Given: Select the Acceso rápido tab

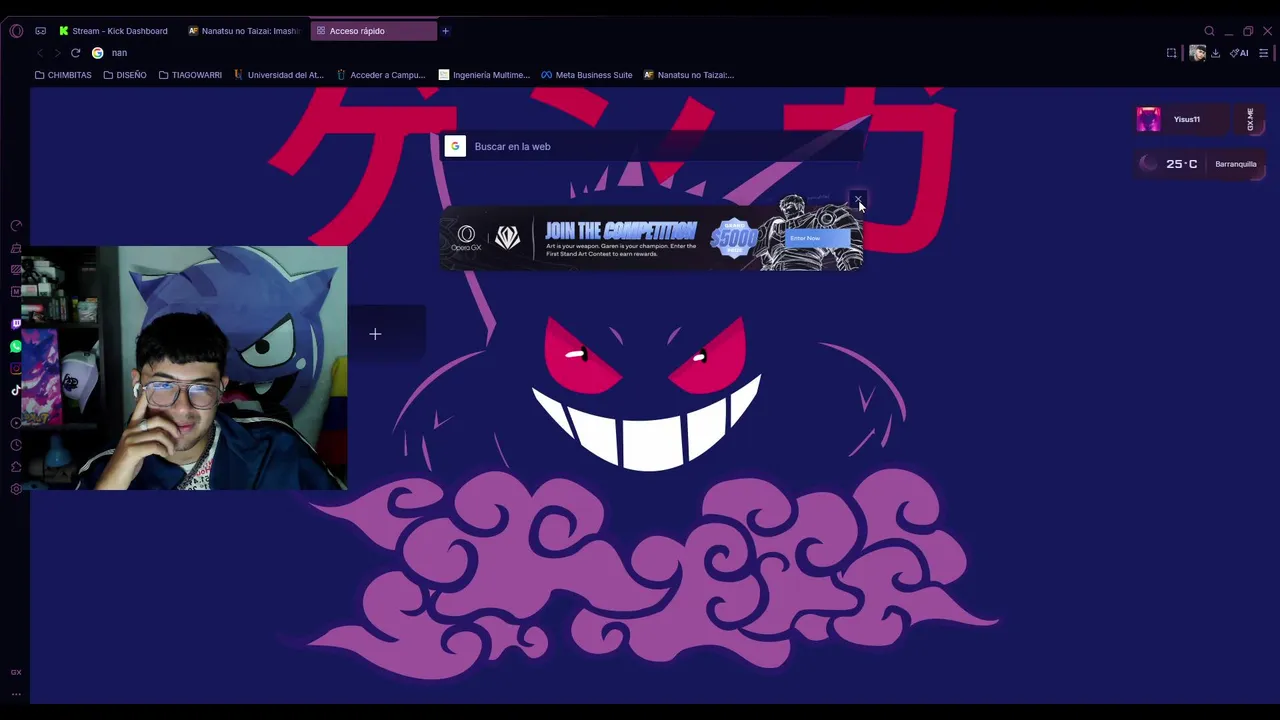Looking at the screenshot, I should [x=373, y=31].
